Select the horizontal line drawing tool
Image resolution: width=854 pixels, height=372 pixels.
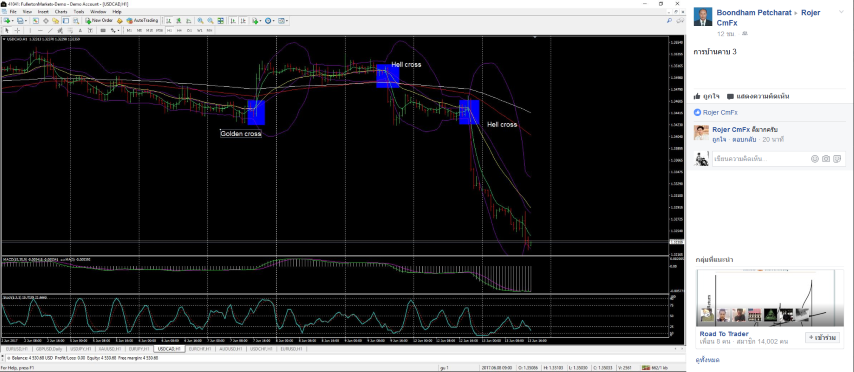[x=40, y=31]
